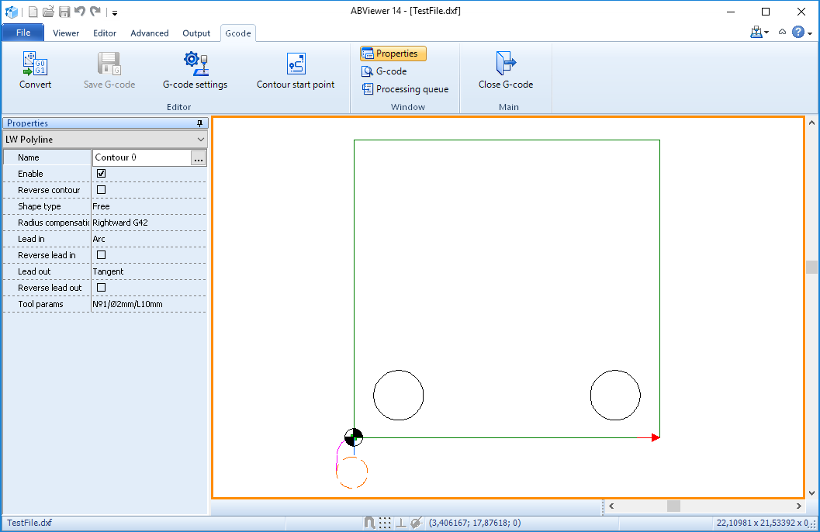Image resolution: width=820 pixels, height=532 pixels.
Task: Click New document icon in quick access
Action: pos(33,12)
